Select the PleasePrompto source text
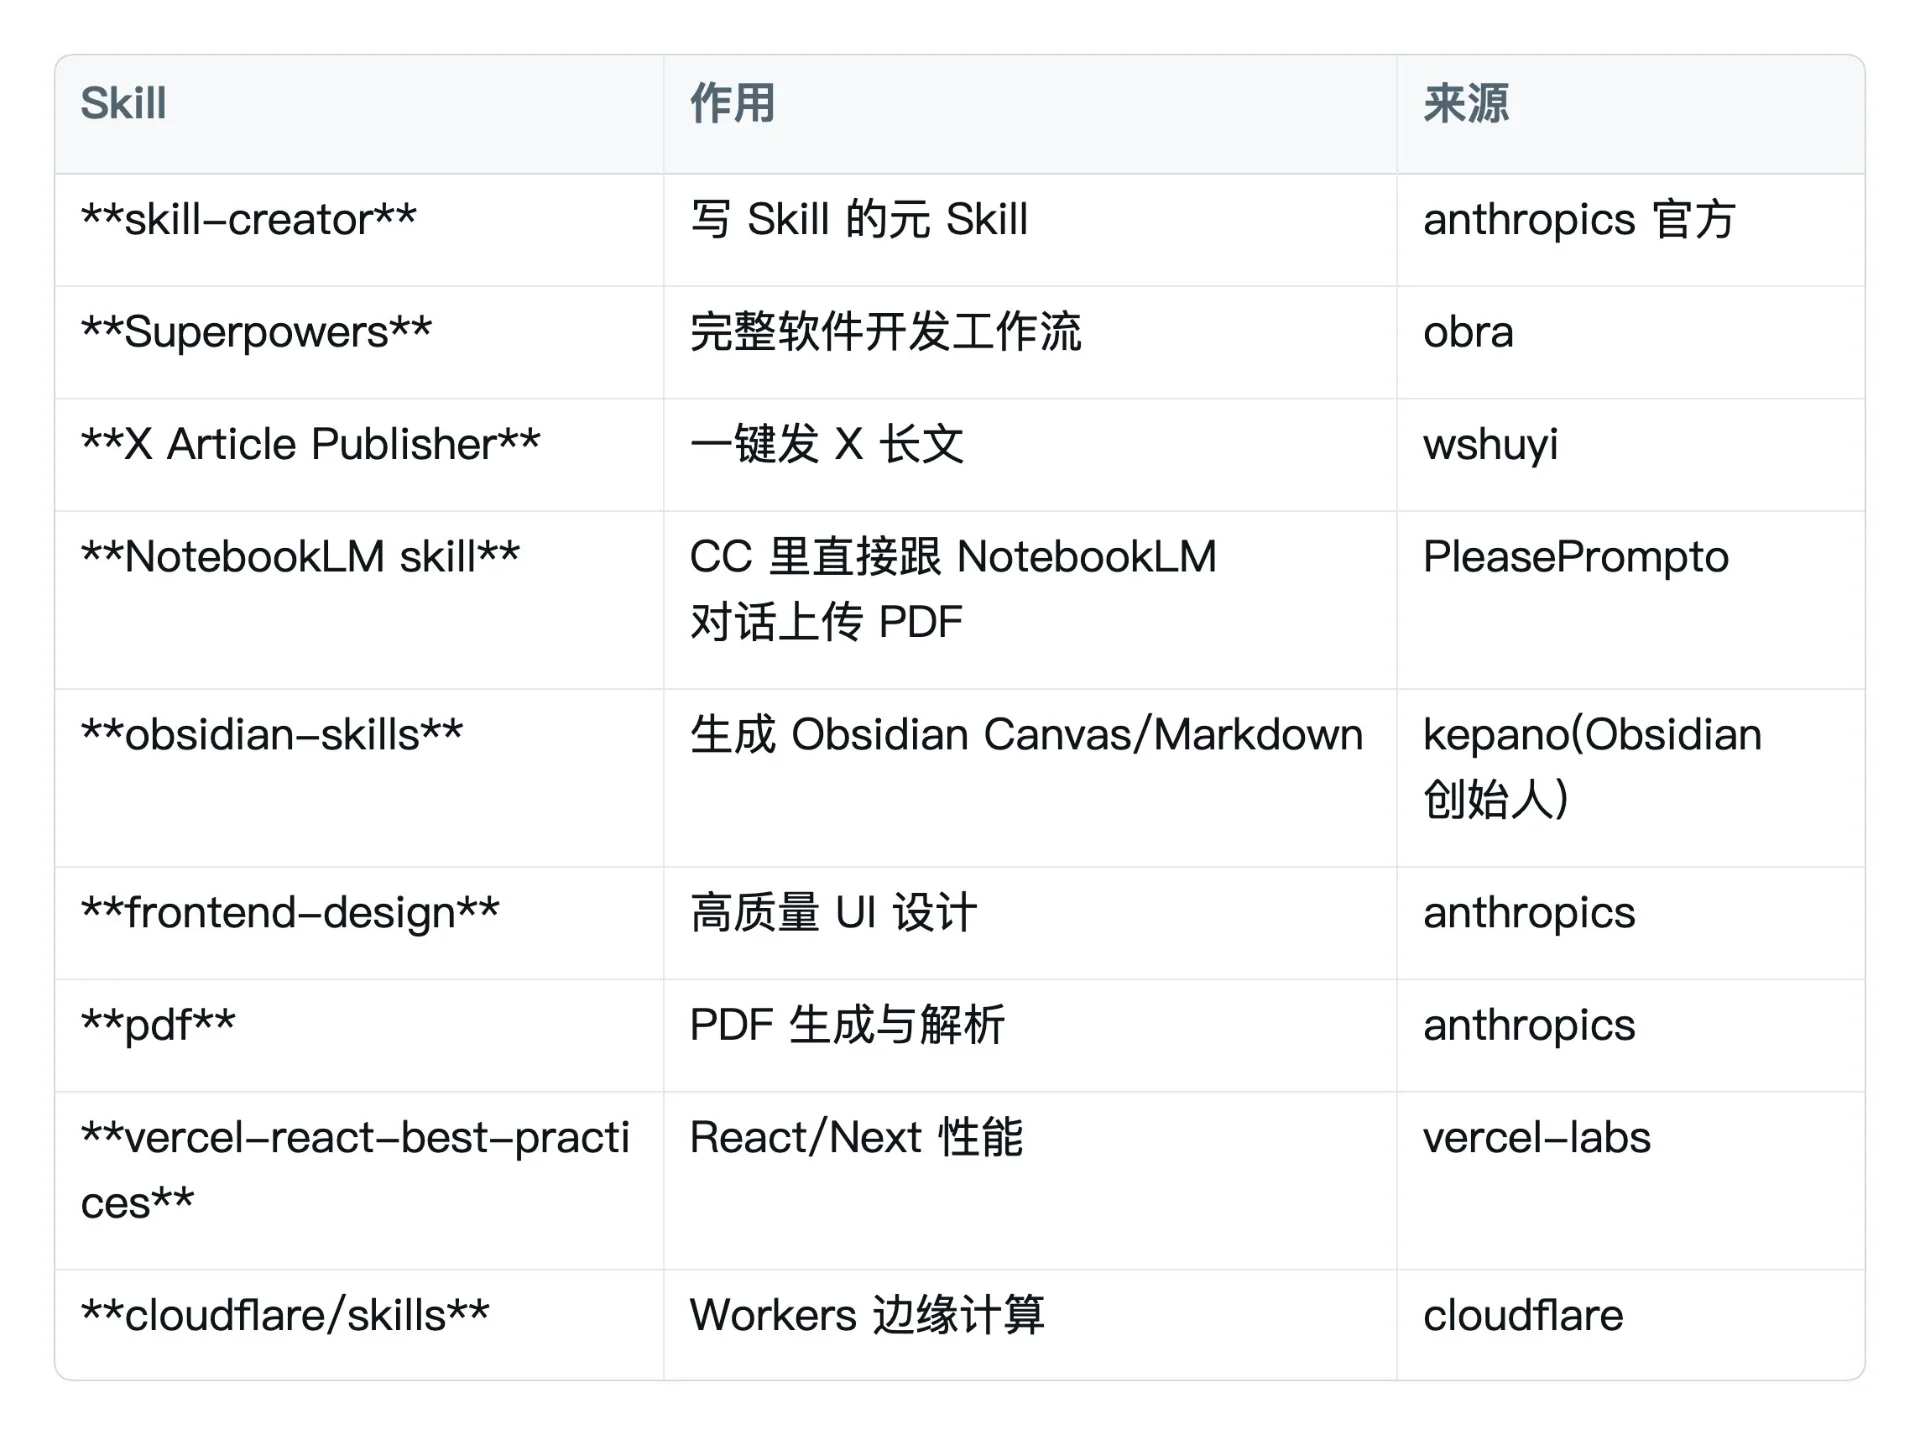The height and width of the screenshot is (1435, 1920). pos(1576,557)
